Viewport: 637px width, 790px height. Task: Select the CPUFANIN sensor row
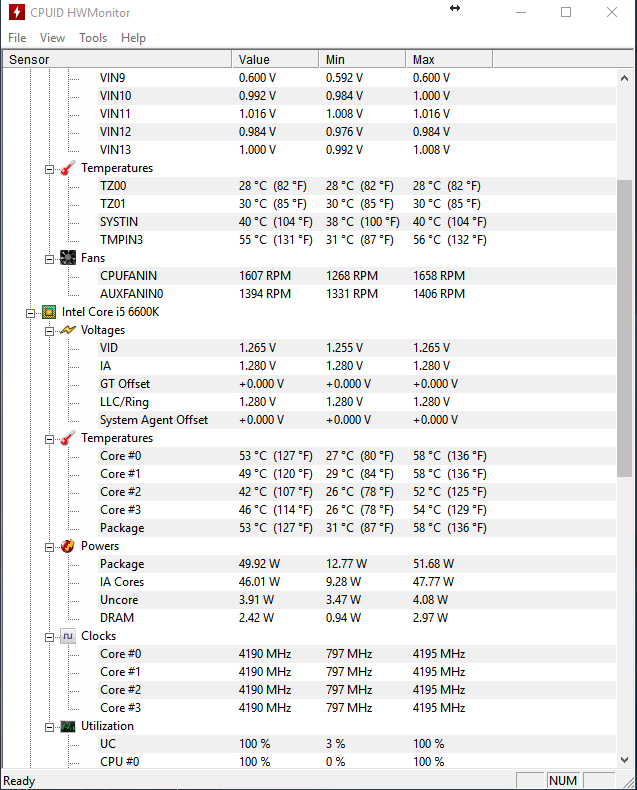coord(128,276)
